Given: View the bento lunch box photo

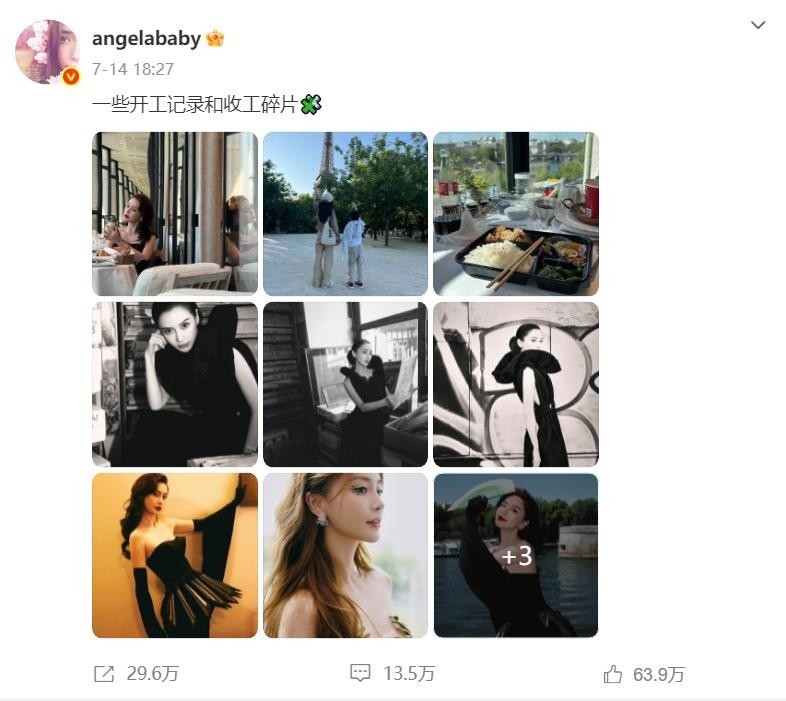Looking at the screenshot, I should [x=516, y=214].
